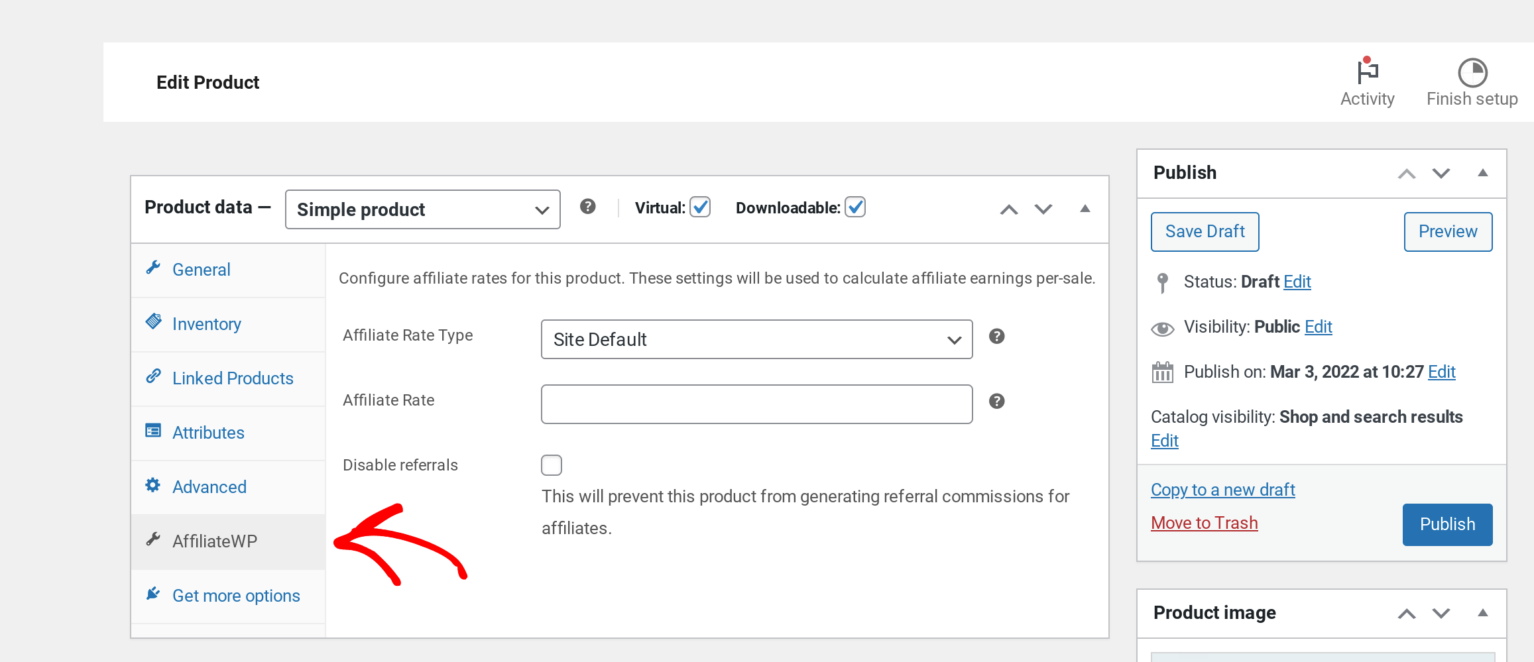Click Copy to a new draft
This screenshot has height=662, width=1534.
(1222, 489)
